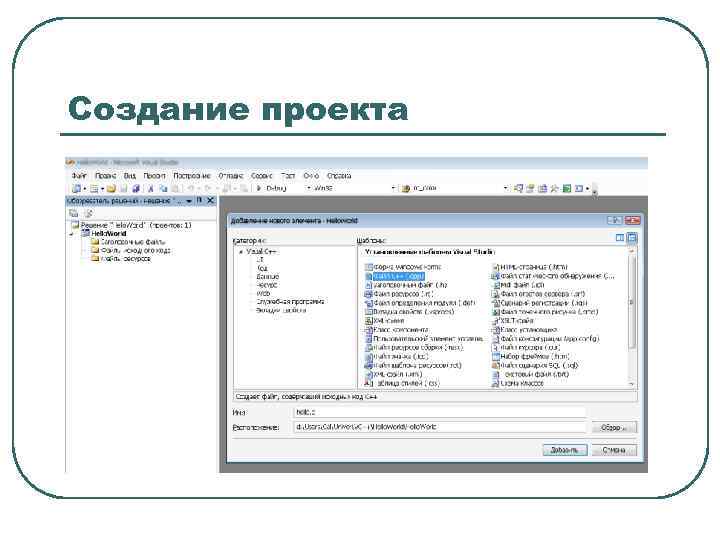720x540 pixels.
Task: Open the Edit (Правка) menu
Action: pyautogui.click(x=105, y=176)
